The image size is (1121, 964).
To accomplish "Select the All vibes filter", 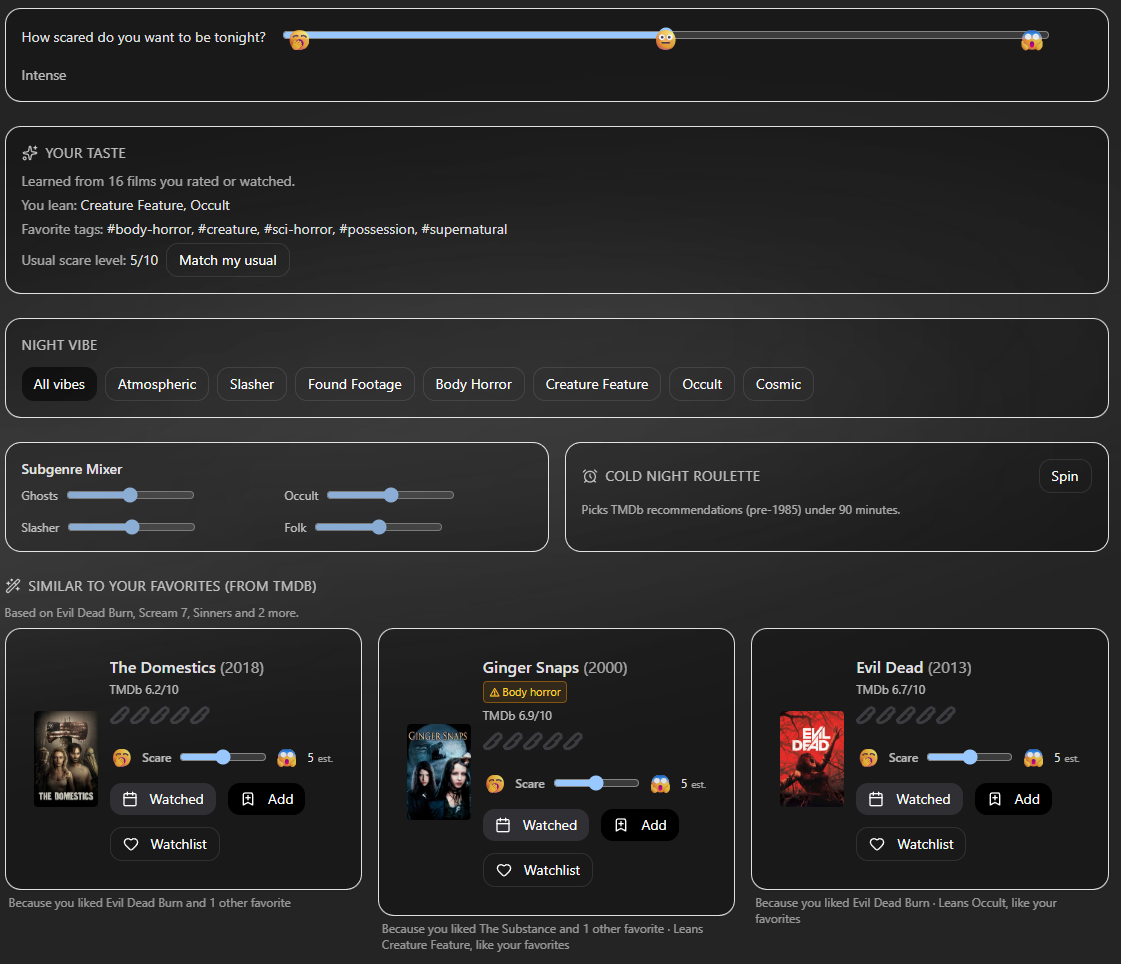I will coord(59,384).
